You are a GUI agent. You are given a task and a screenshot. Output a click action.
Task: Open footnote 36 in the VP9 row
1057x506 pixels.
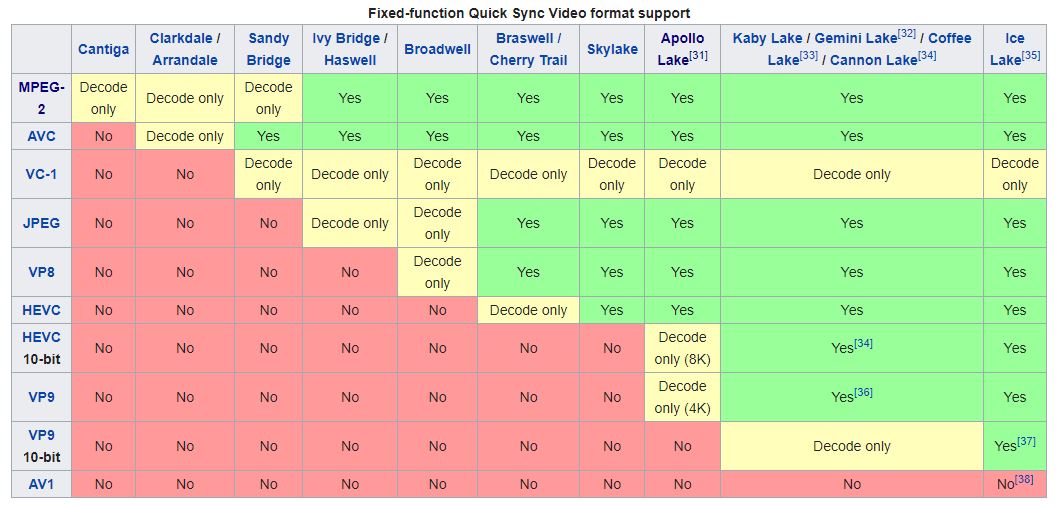click(x=863, y=392)
